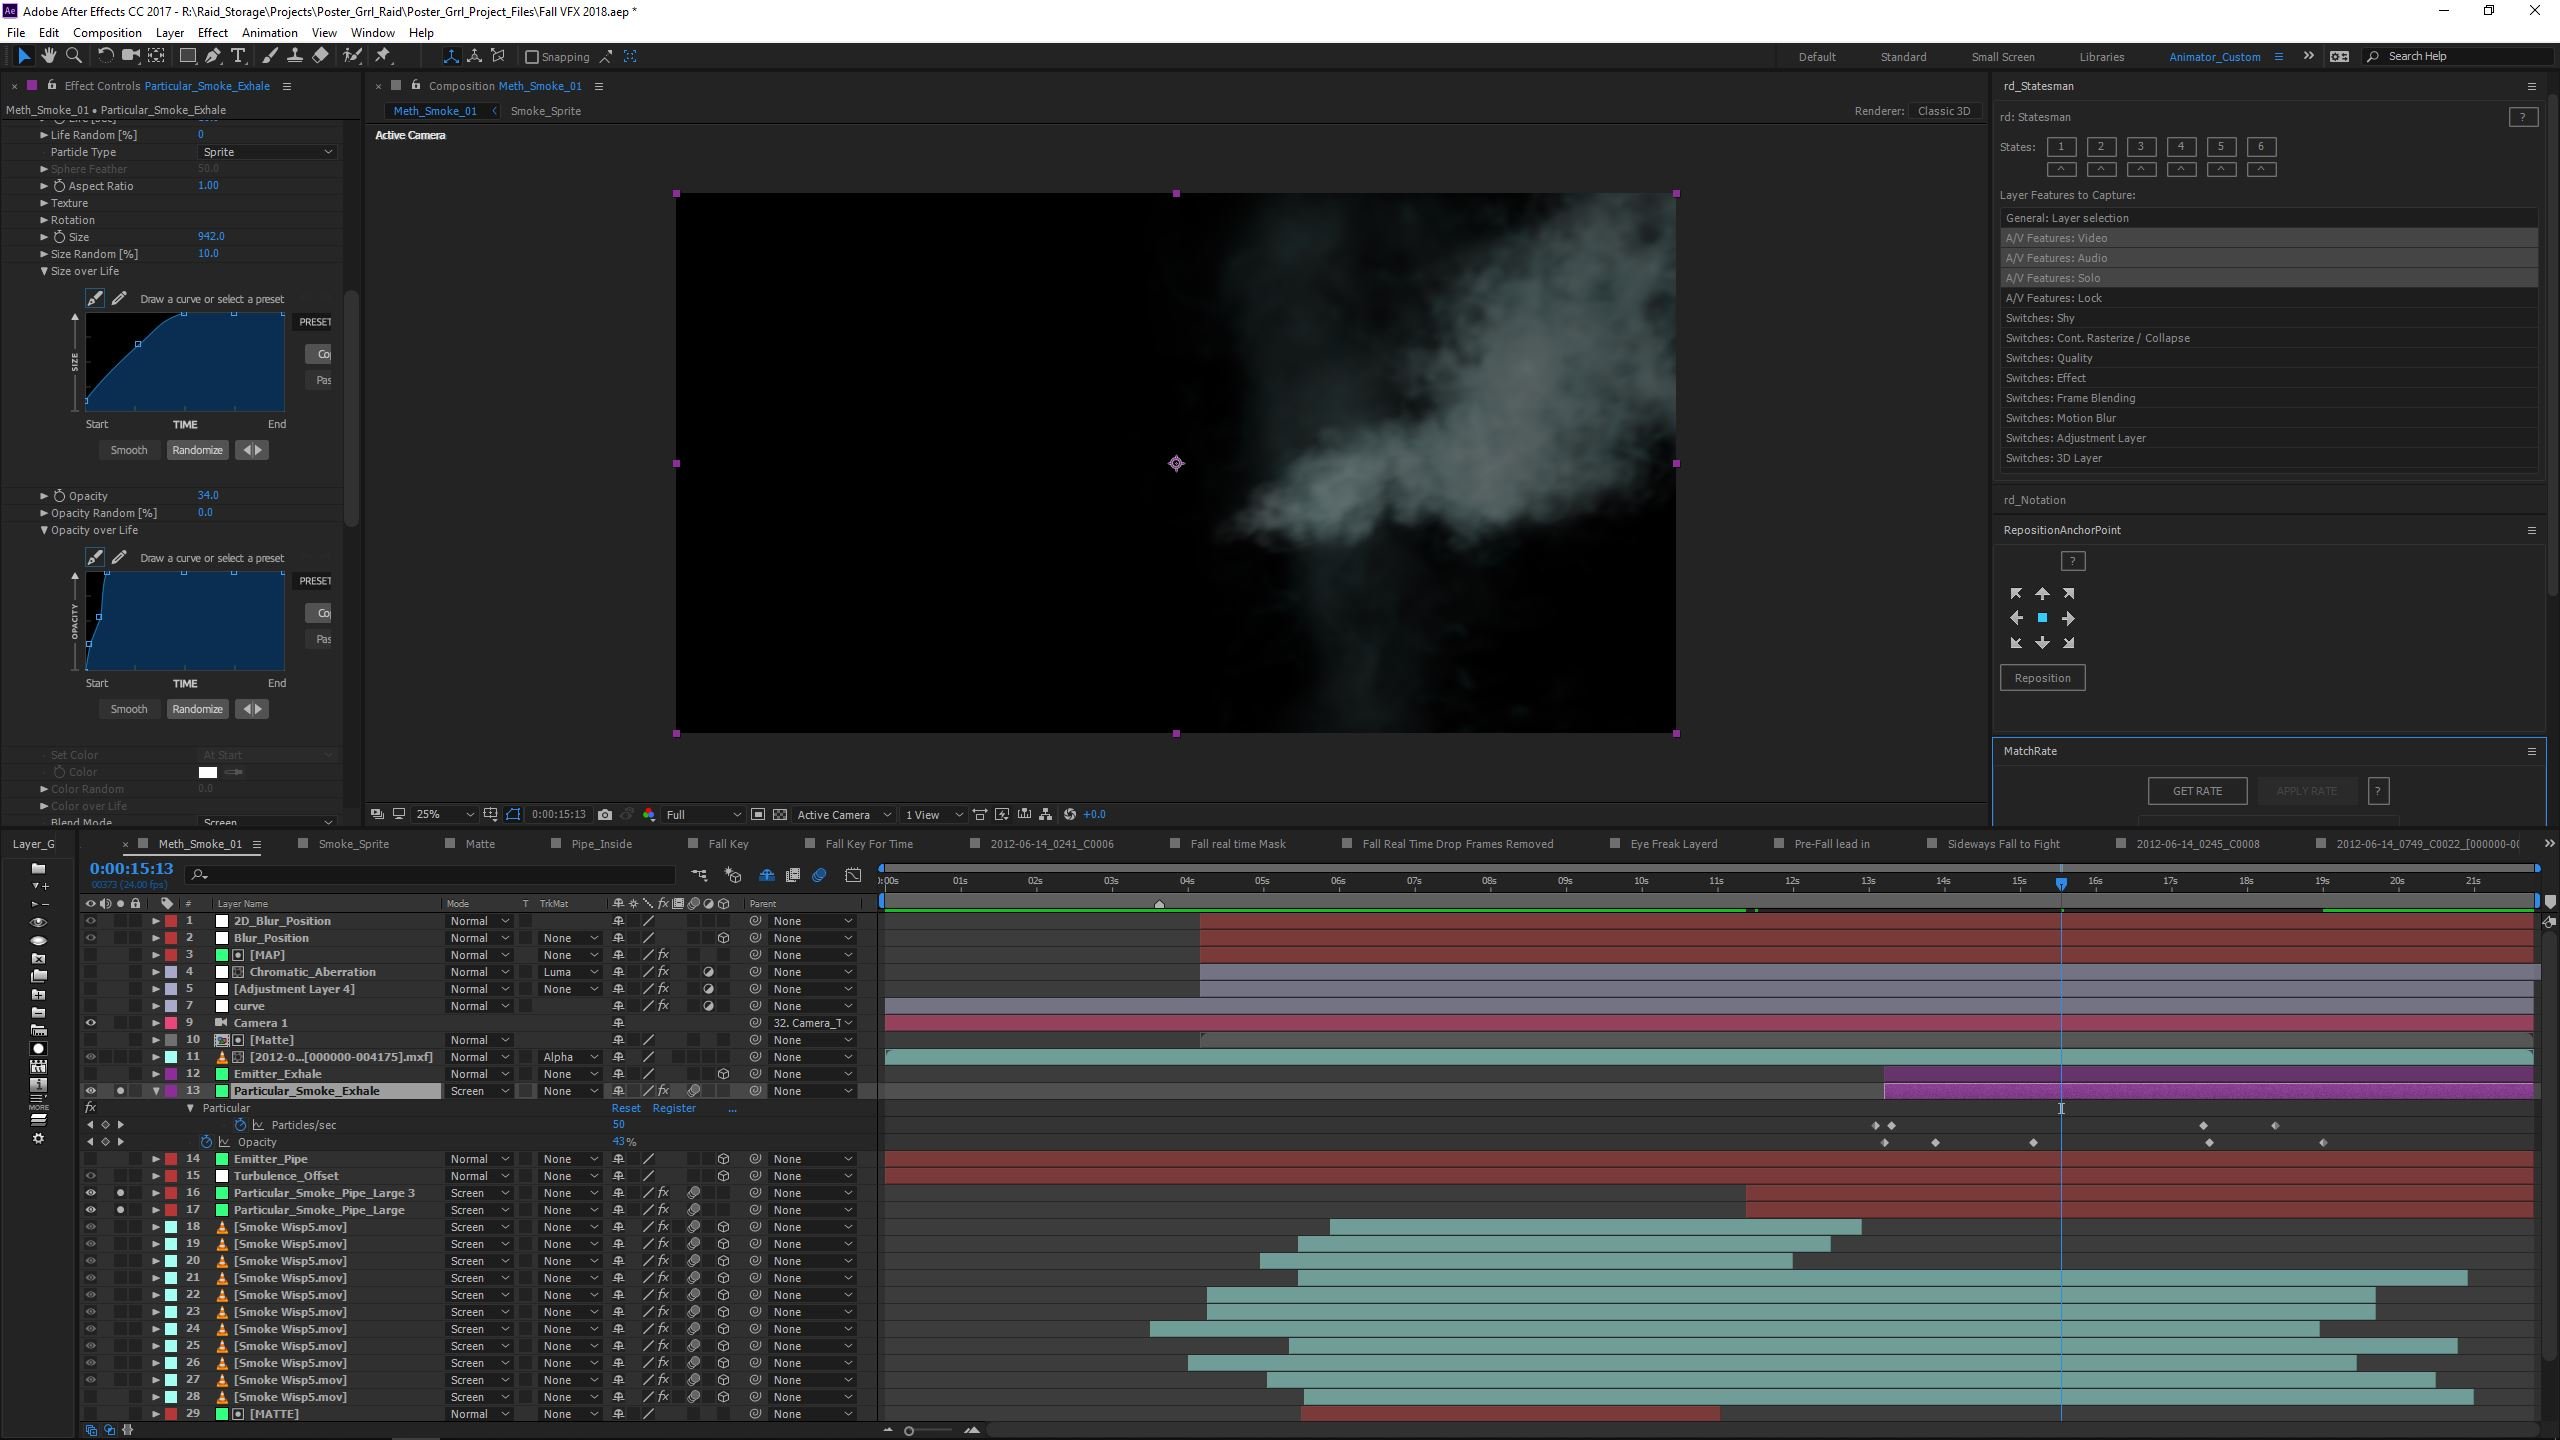Select the Zoom tool
2560x1440 pixels.
73,56
